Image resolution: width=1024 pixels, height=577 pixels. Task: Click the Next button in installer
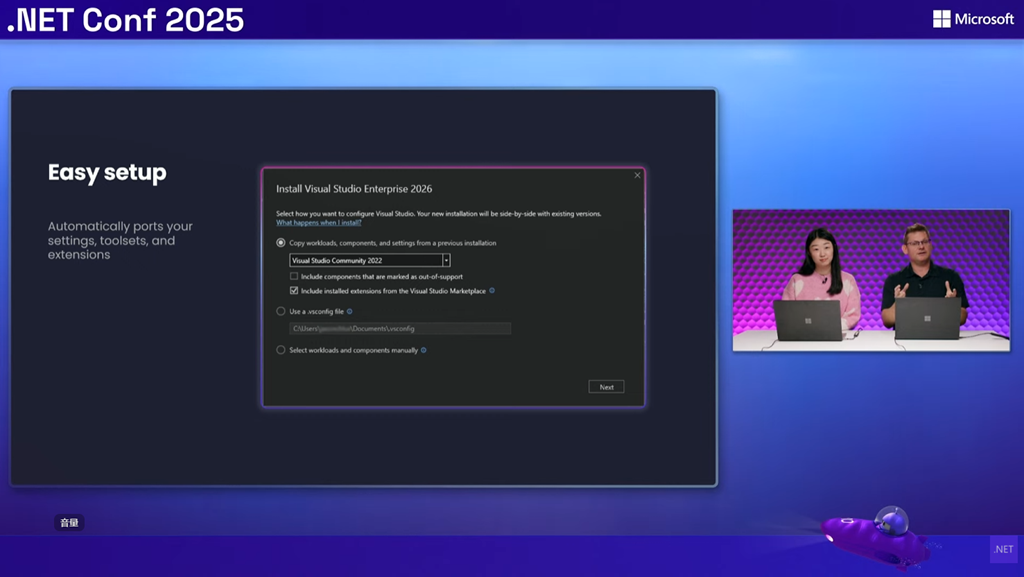click(x=606, y=386)
